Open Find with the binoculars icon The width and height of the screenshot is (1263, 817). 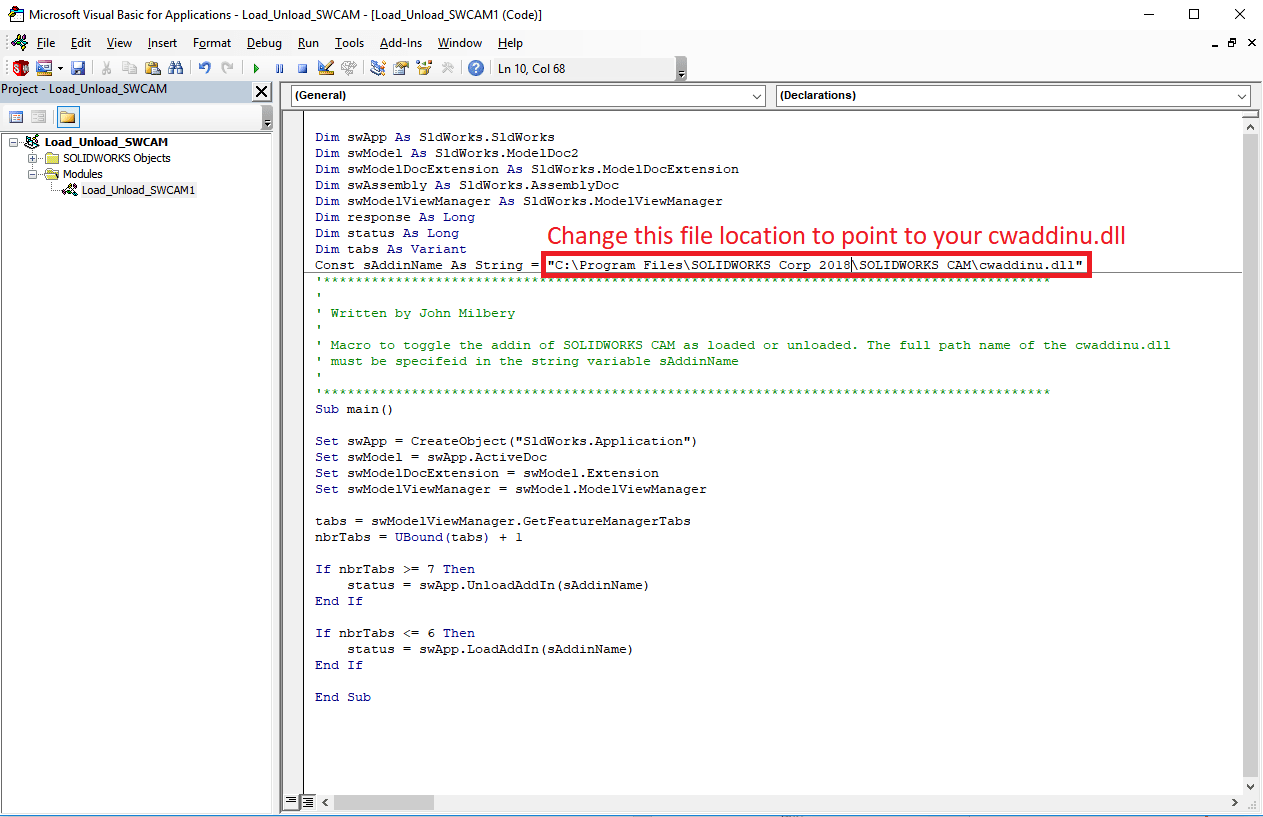(176, 68)
